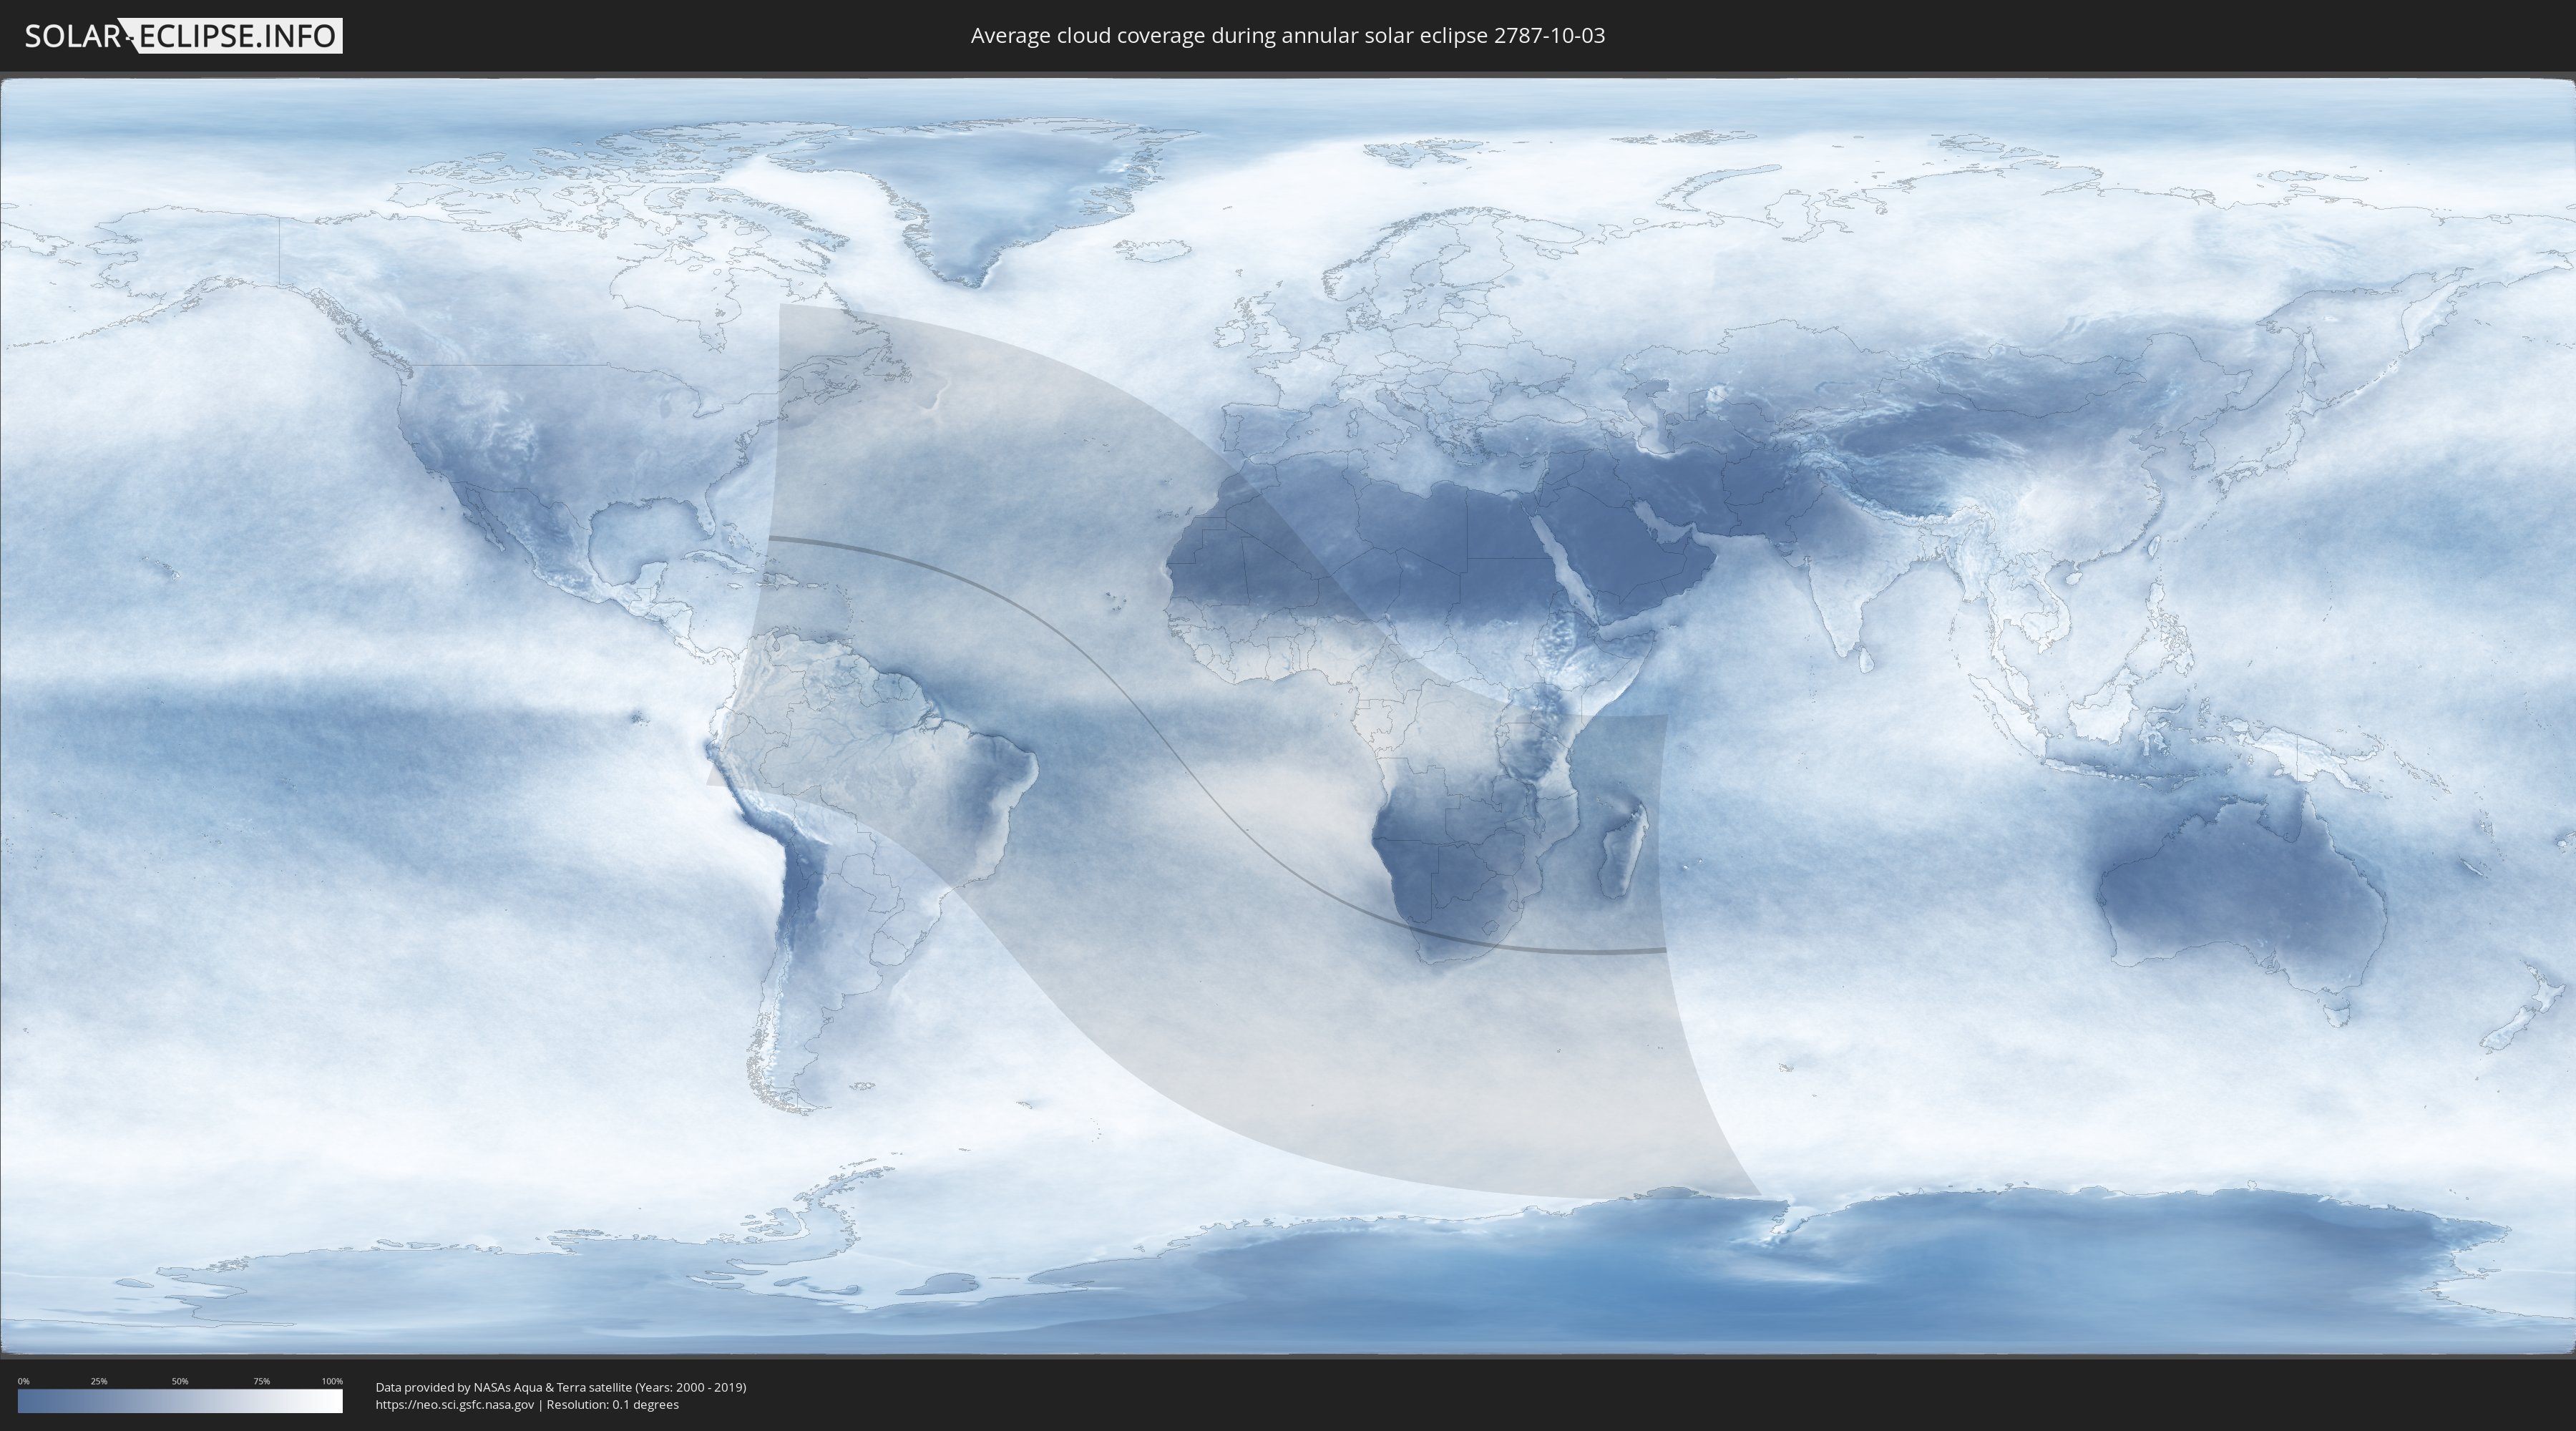Click the 'Resolution: 0.1 degrees' text
Screen dimensions: 2576x1431
click(x=612, y=1405)
